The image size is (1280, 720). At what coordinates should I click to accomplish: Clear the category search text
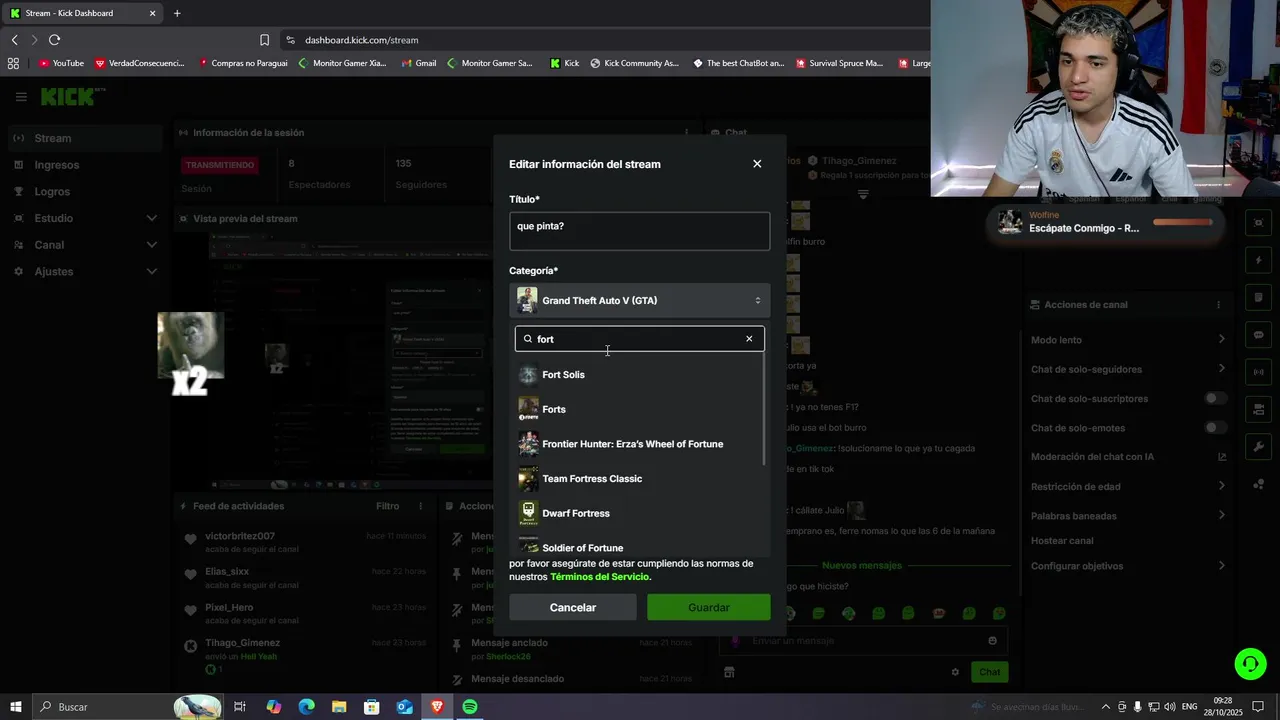coord(749,339)
